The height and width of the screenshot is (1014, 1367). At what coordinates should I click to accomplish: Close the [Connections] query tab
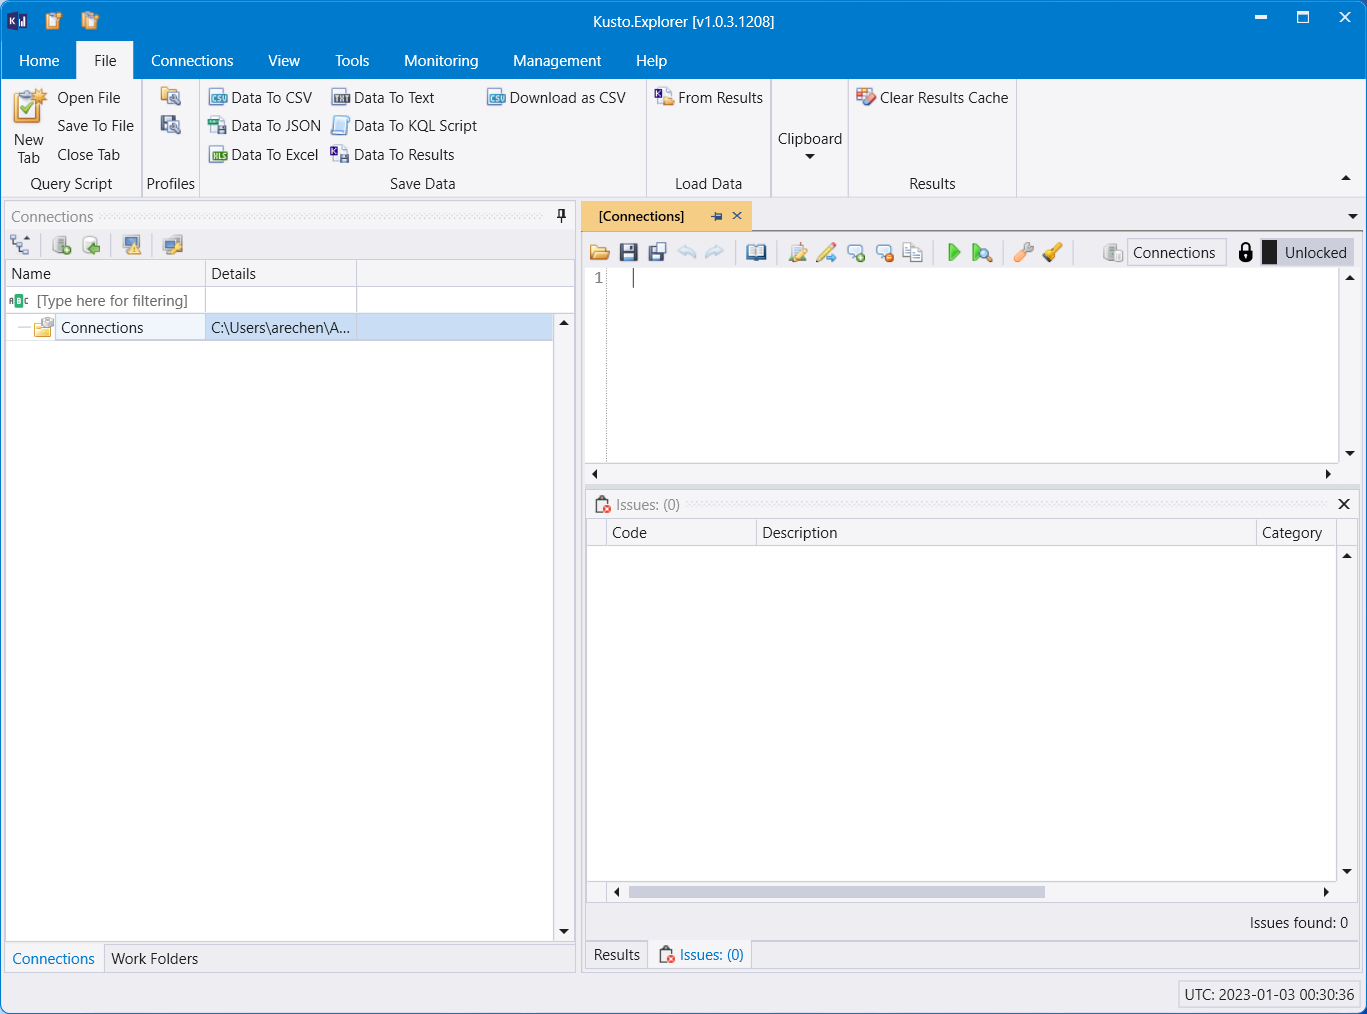pyautogui.click(x=737, y=216)
